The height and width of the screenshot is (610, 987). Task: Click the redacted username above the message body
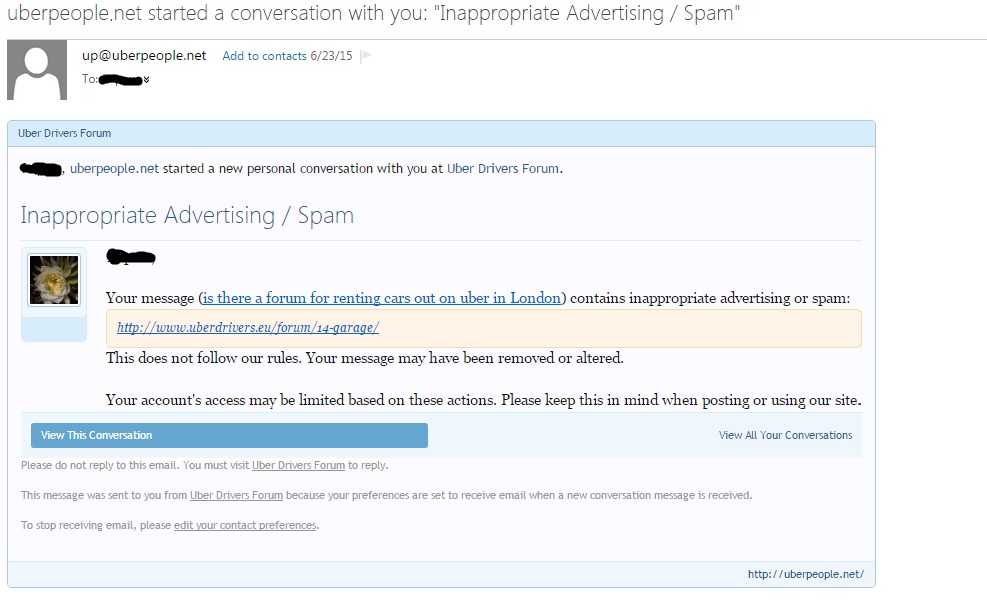132,258
